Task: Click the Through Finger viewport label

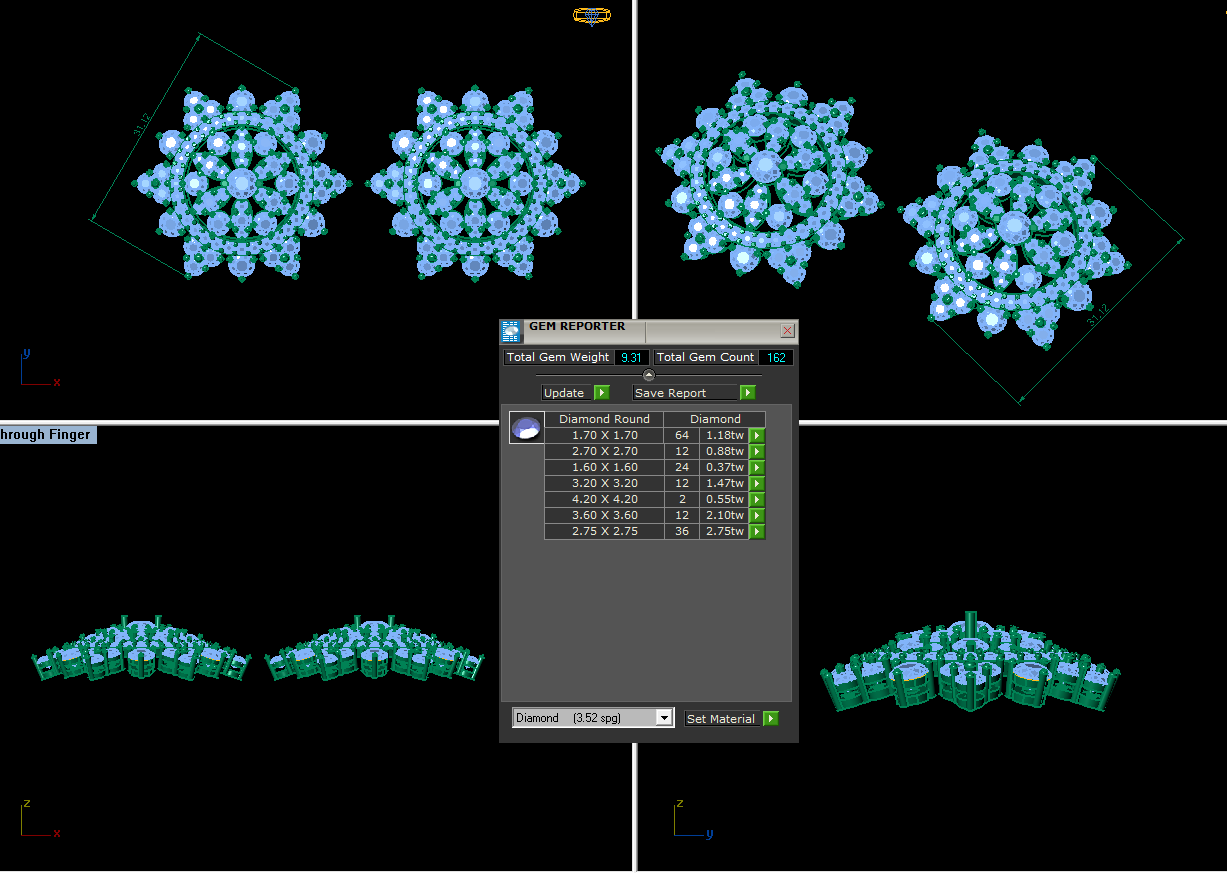Action: [48, 434]
